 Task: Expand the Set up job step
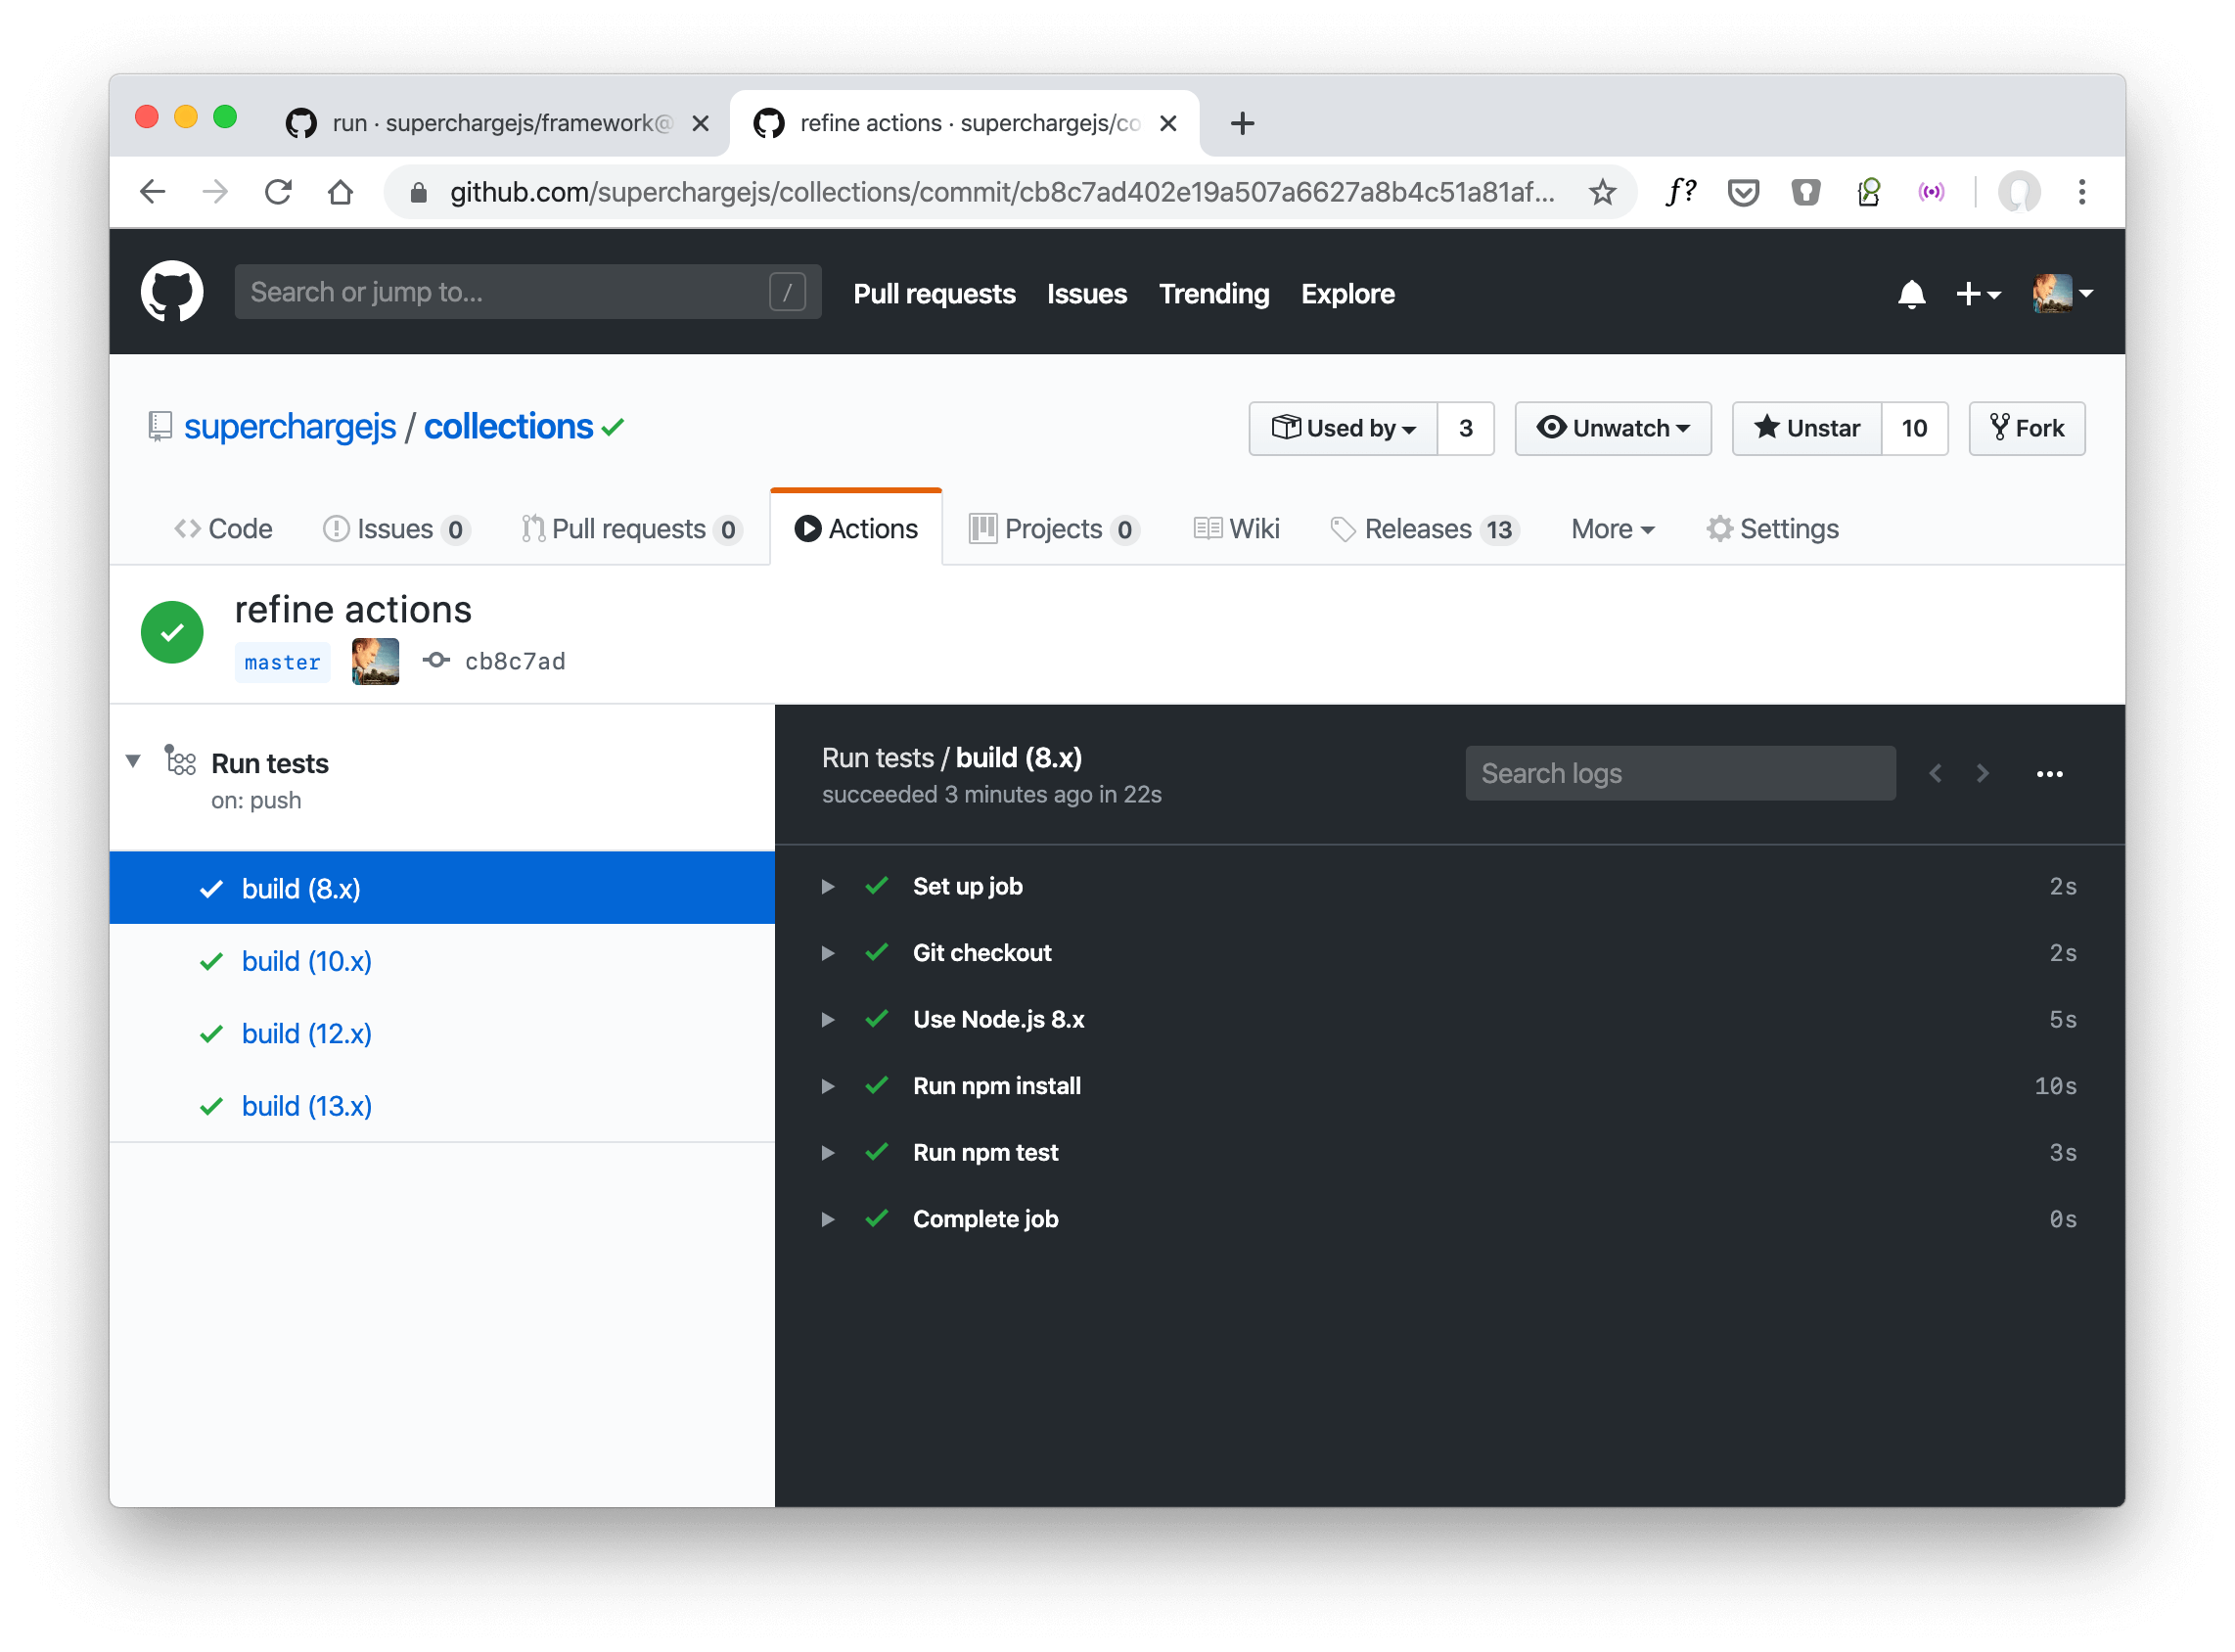[x=828, y=885]
